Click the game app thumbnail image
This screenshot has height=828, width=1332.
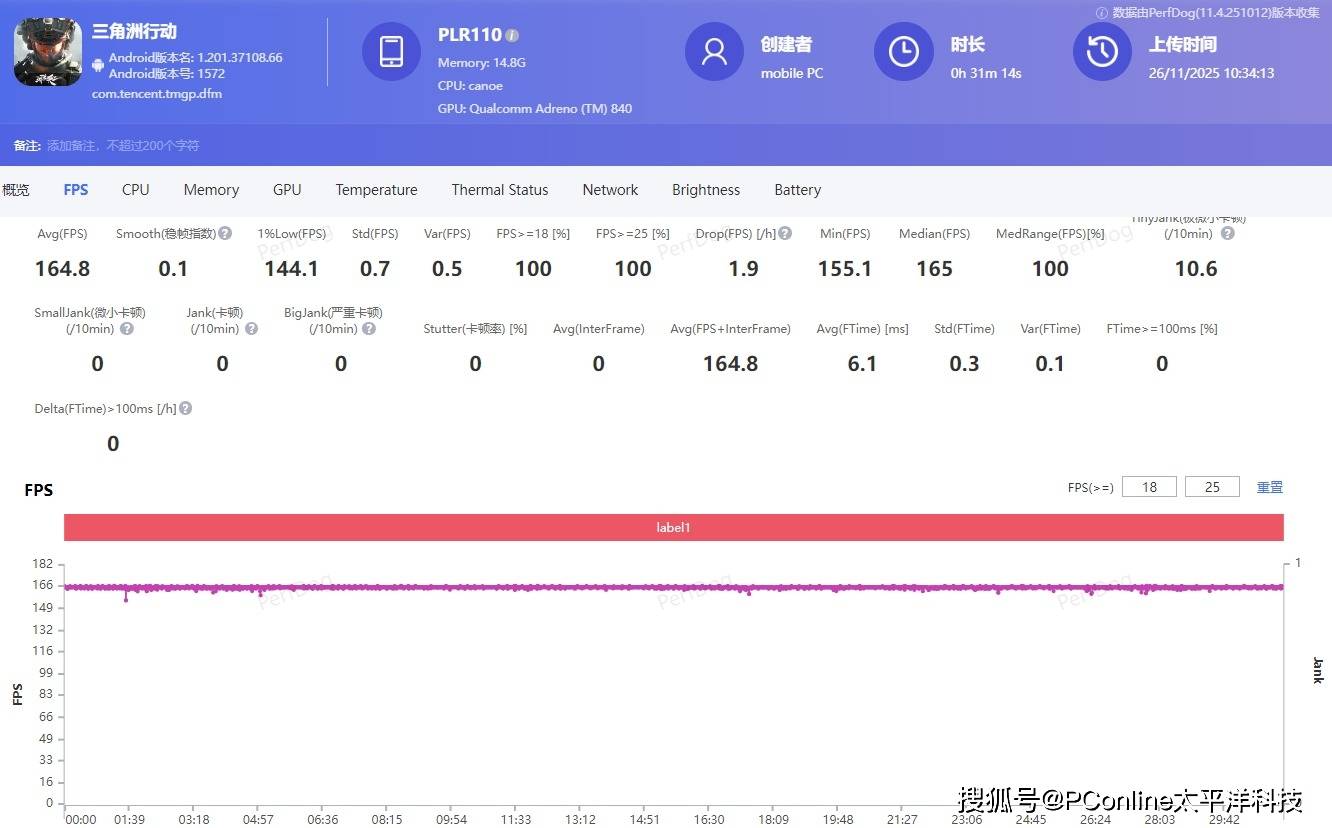48,52
